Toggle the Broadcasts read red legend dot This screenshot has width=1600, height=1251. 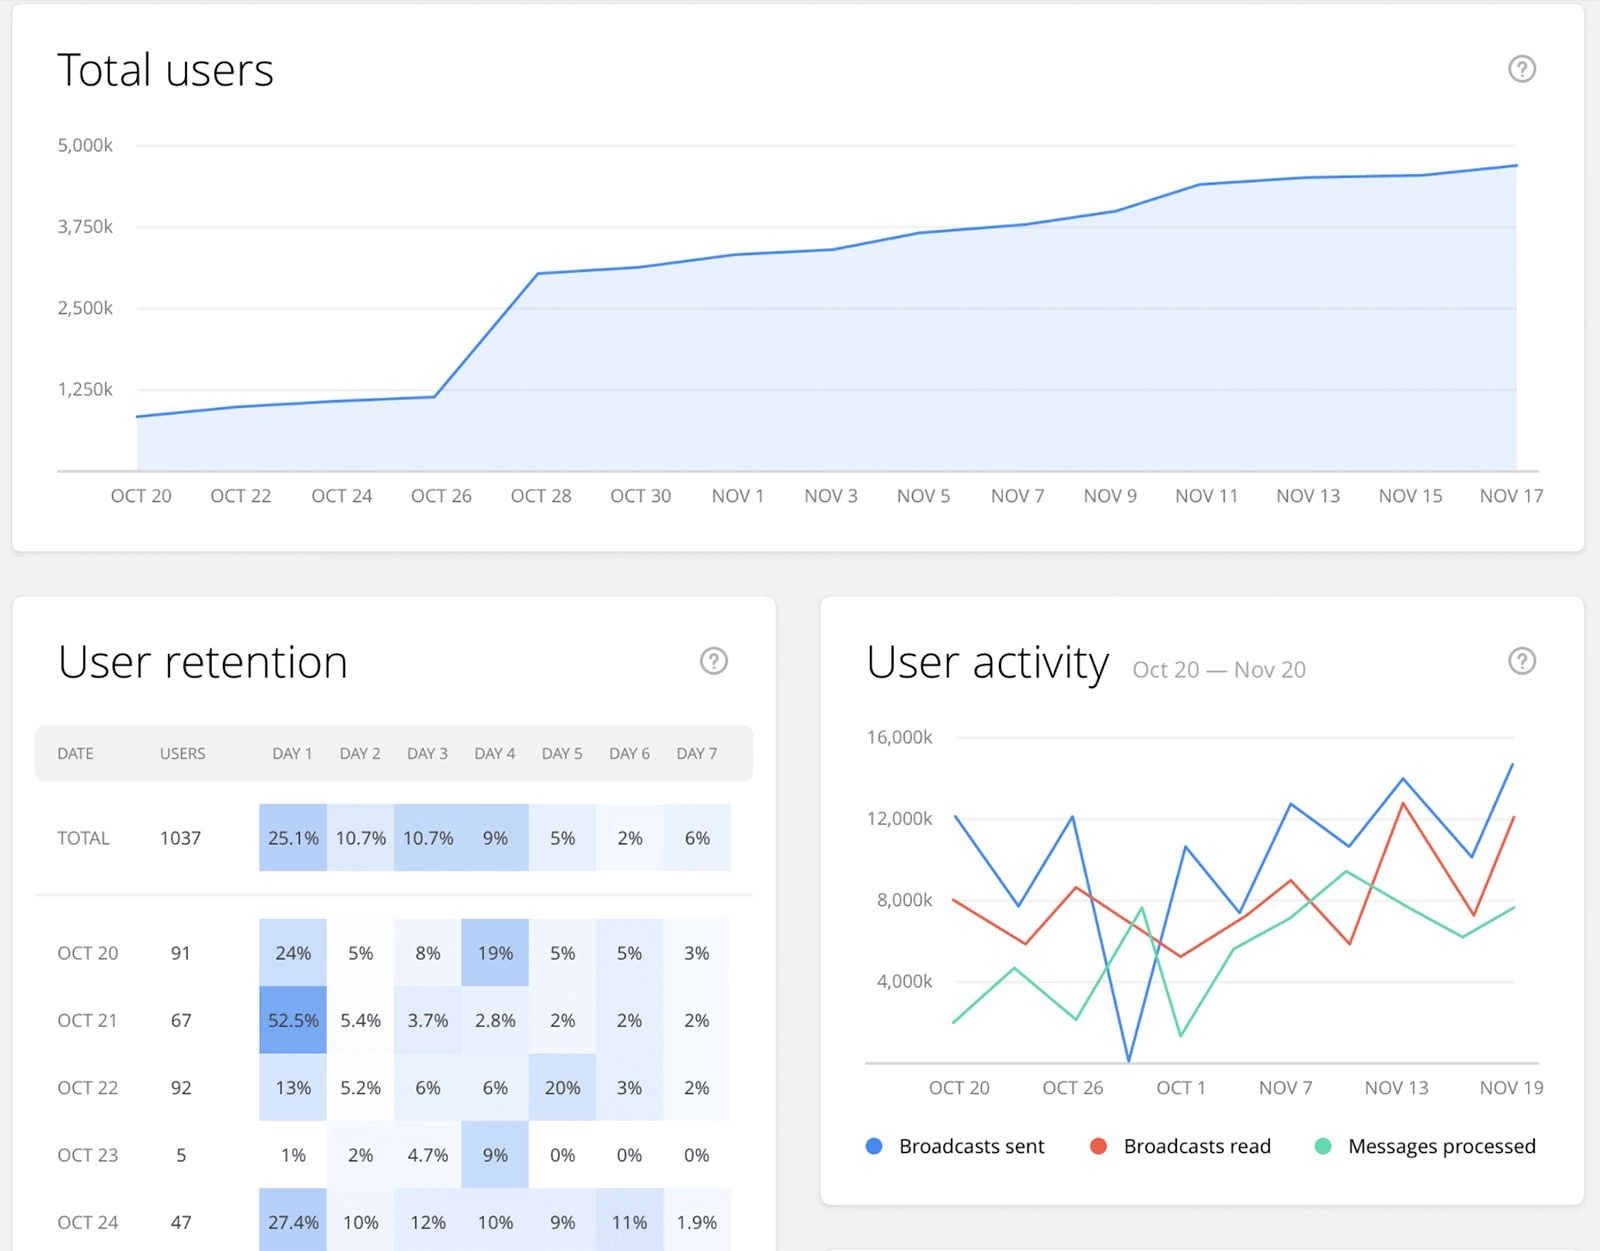tap(1098, 1146)
